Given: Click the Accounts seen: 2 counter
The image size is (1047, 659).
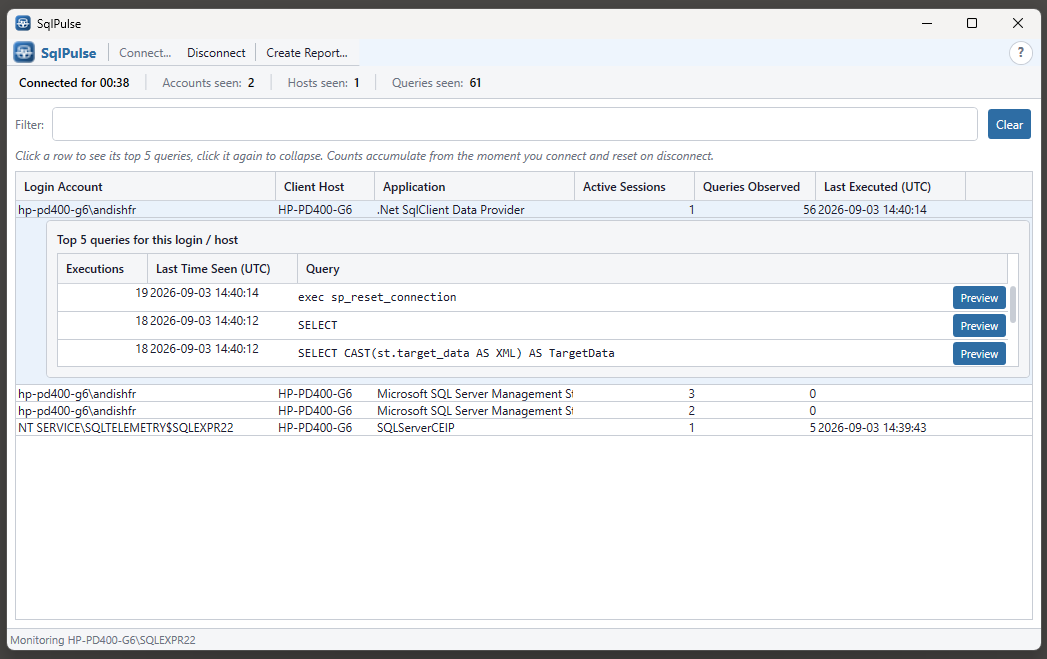Looking at the screenshot, I should [x=208, y=83].
